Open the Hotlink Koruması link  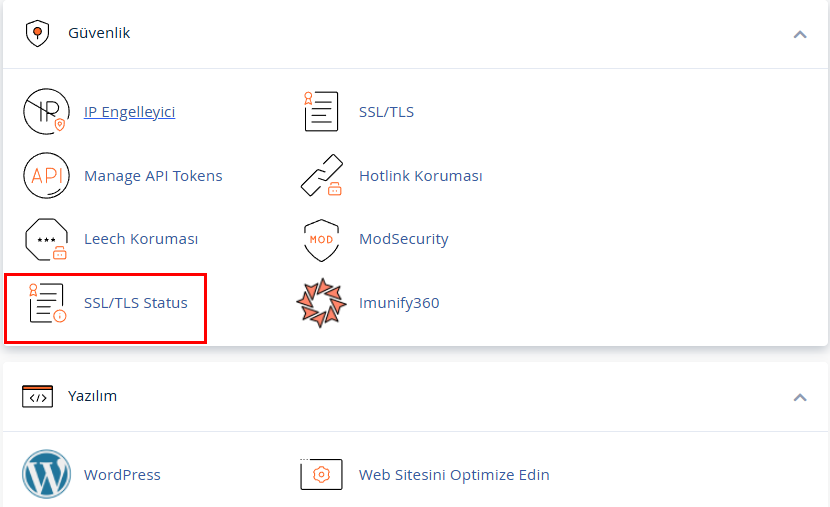coord(420,176)
